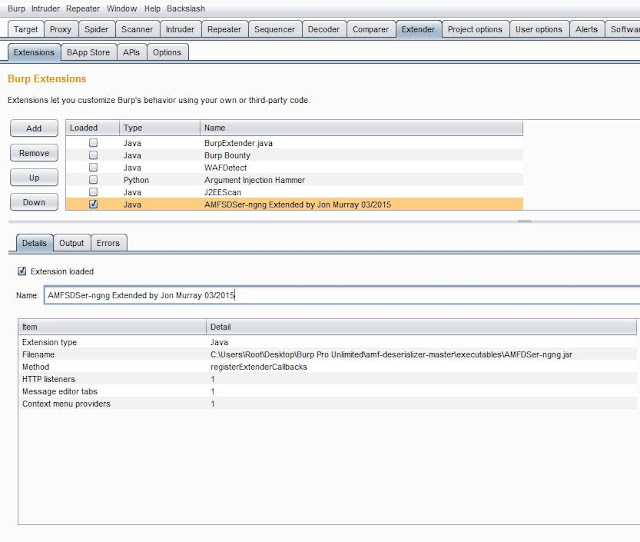Switch to the User options tab
This screenshot has width=640, height=542.
(539, 29)
